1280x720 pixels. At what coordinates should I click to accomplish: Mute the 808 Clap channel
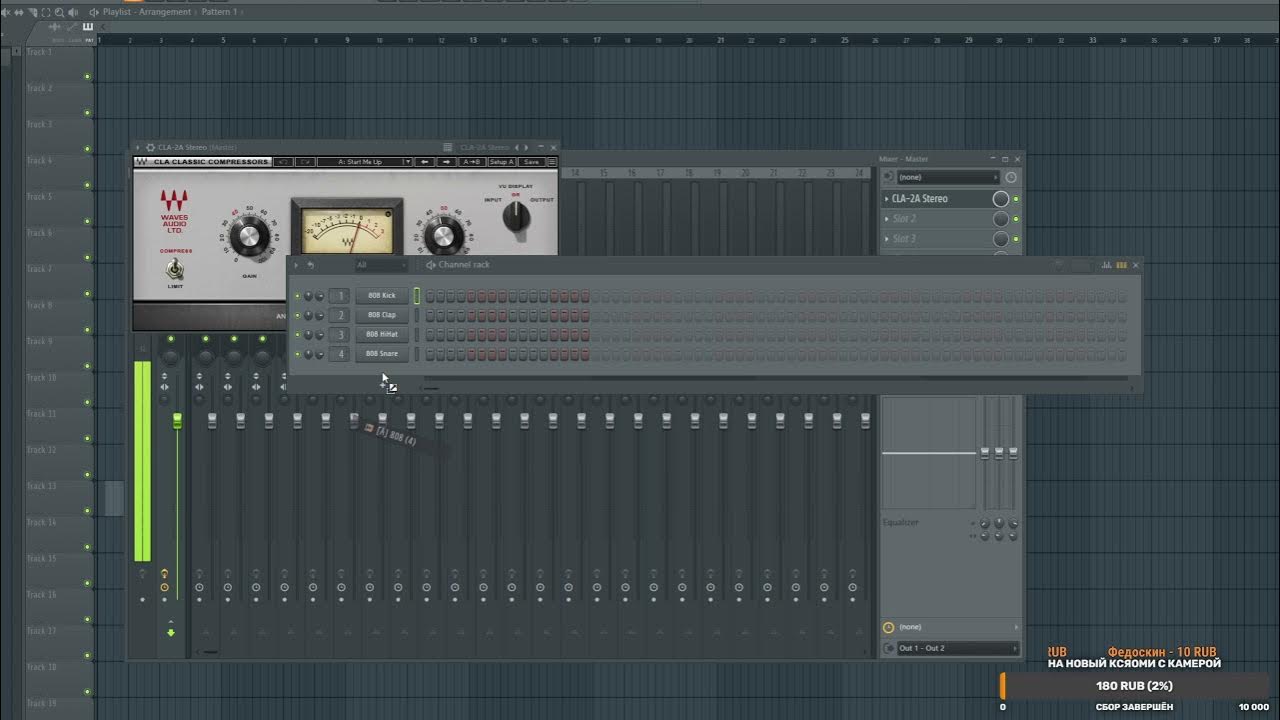(x=297, y=315)
